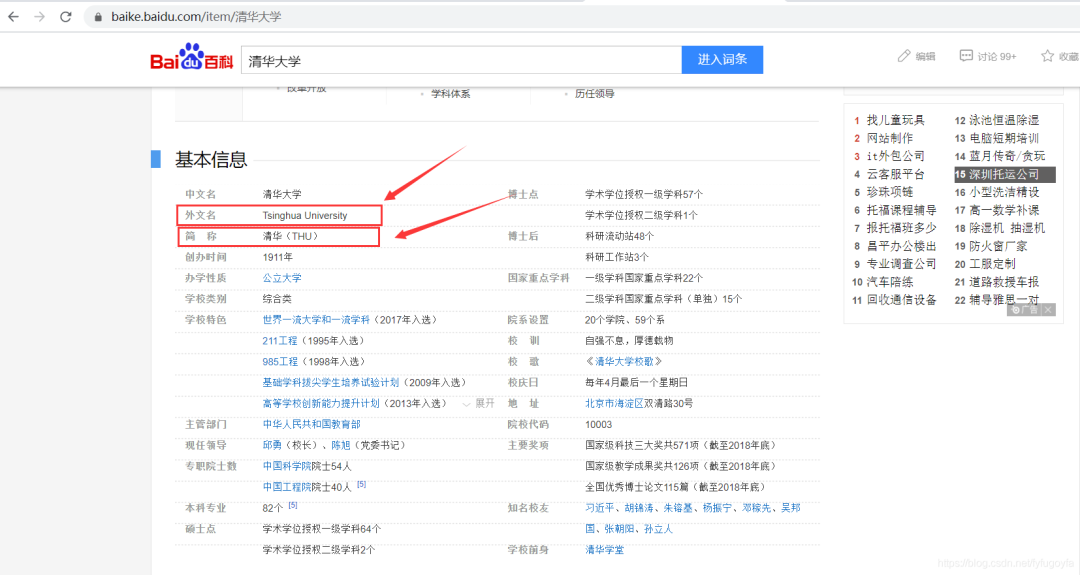
Task: Click ad item 云客服平台
Action: pos(895,174)
